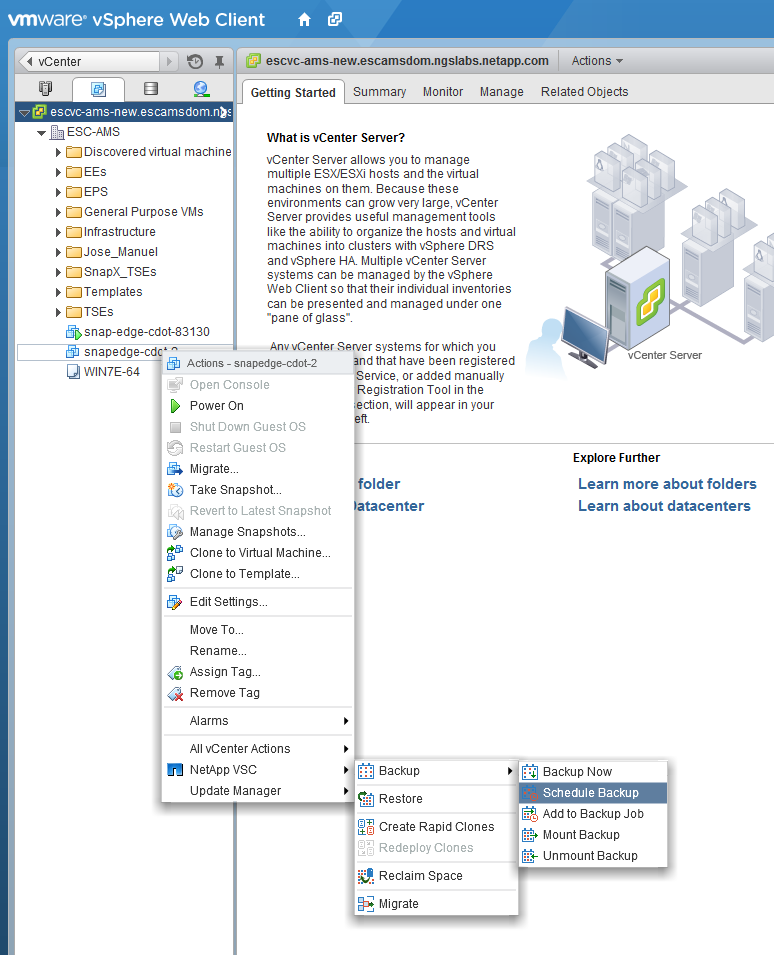The image size is (774, 955).
Task: Switch to Hosts and Clusters view icon
Action: [46, 89]
